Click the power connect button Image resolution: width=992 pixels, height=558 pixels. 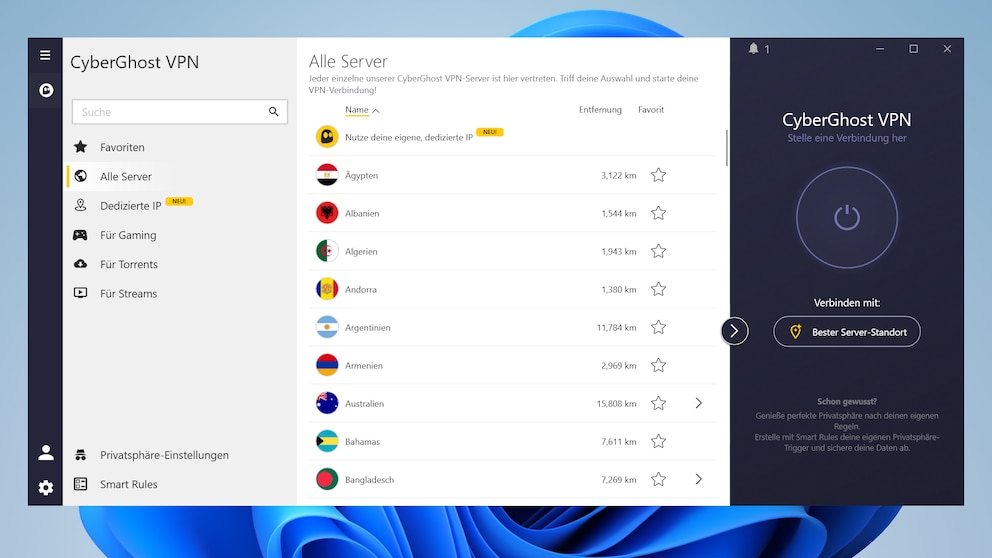846,218
